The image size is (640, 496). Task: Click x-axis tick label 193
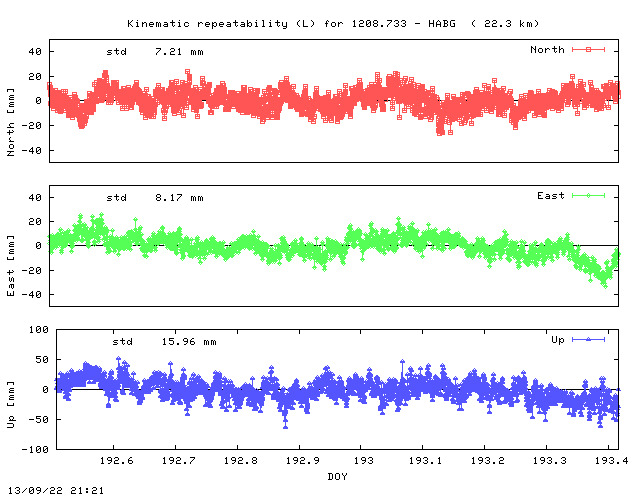tap(363, 460)
